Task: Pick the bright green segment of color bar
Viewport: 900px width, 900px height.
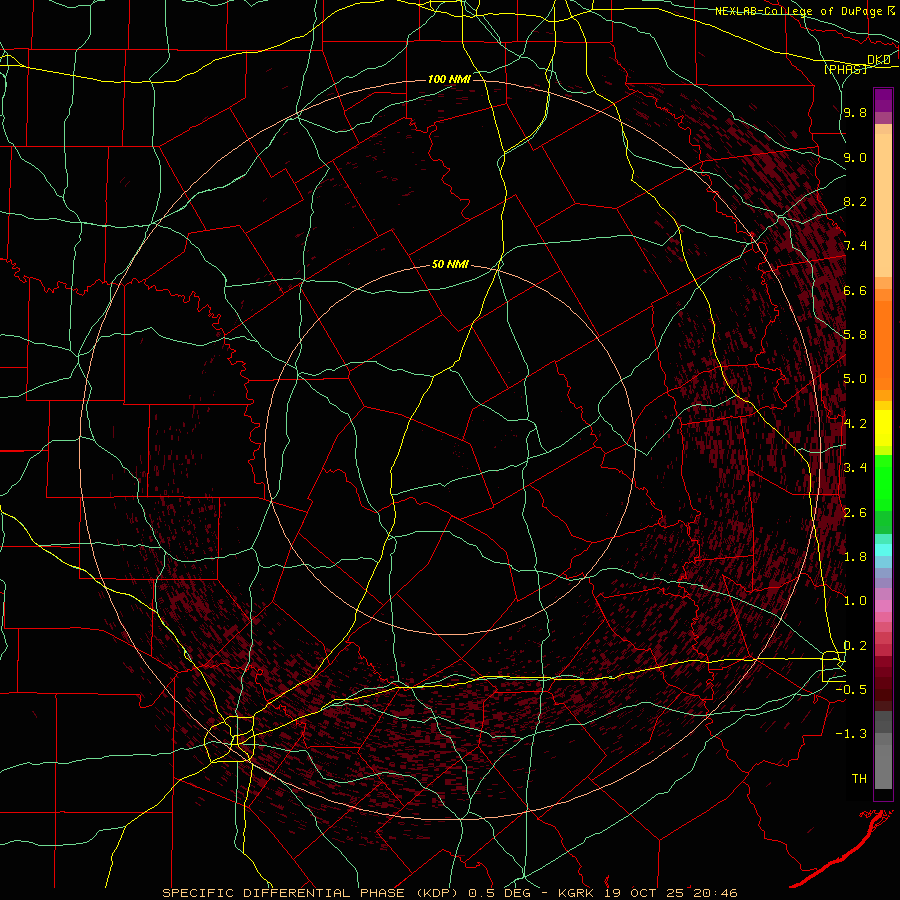Action: click(x=883, y=484)
